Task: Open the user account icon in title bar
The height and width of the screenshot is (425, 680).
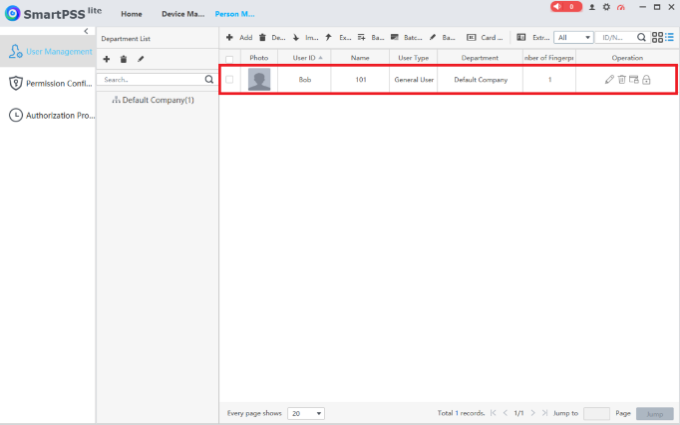Action: [592, 7]
